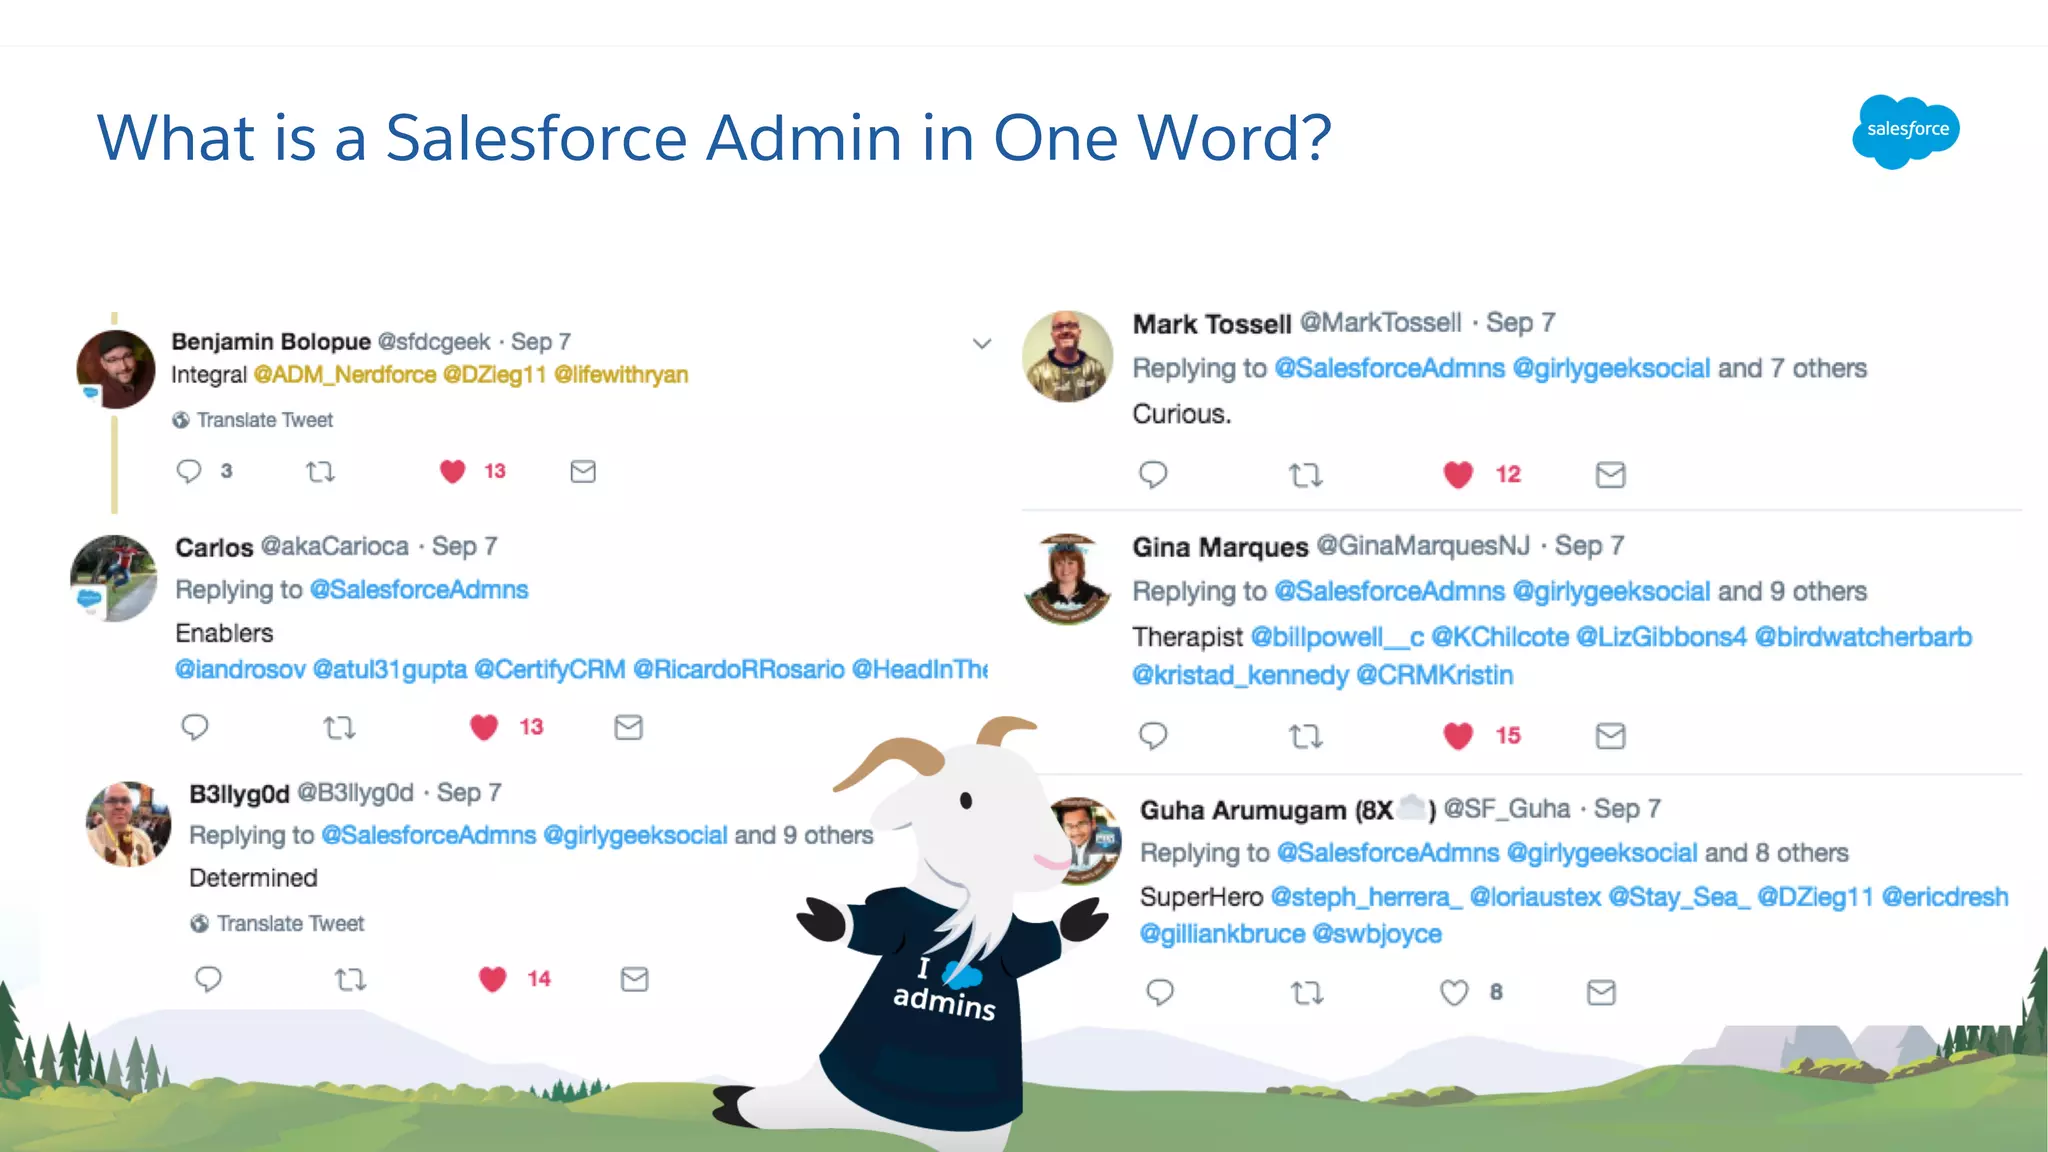Open Mark Tossell's profile avatar

pyautogui.click(x=1067, y=356)
